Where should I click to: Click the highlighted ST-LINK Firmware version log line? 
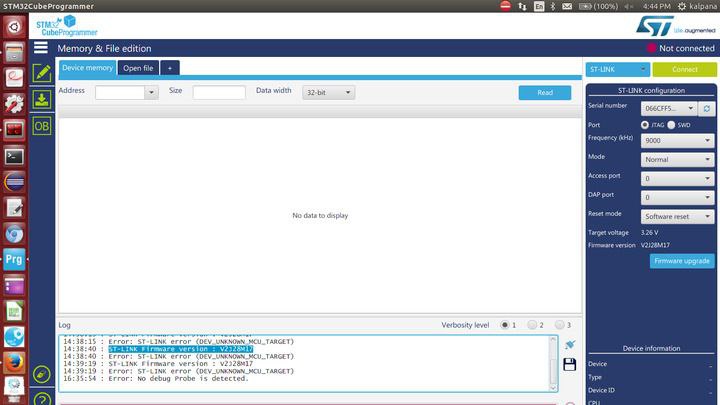(x=180, y=349)
